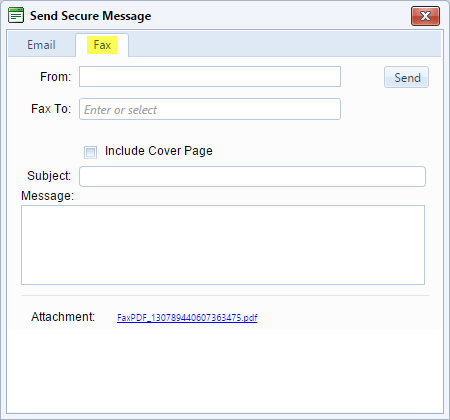
Task: Click the green Send Secure Message window icon
Action: click(16, 15)
